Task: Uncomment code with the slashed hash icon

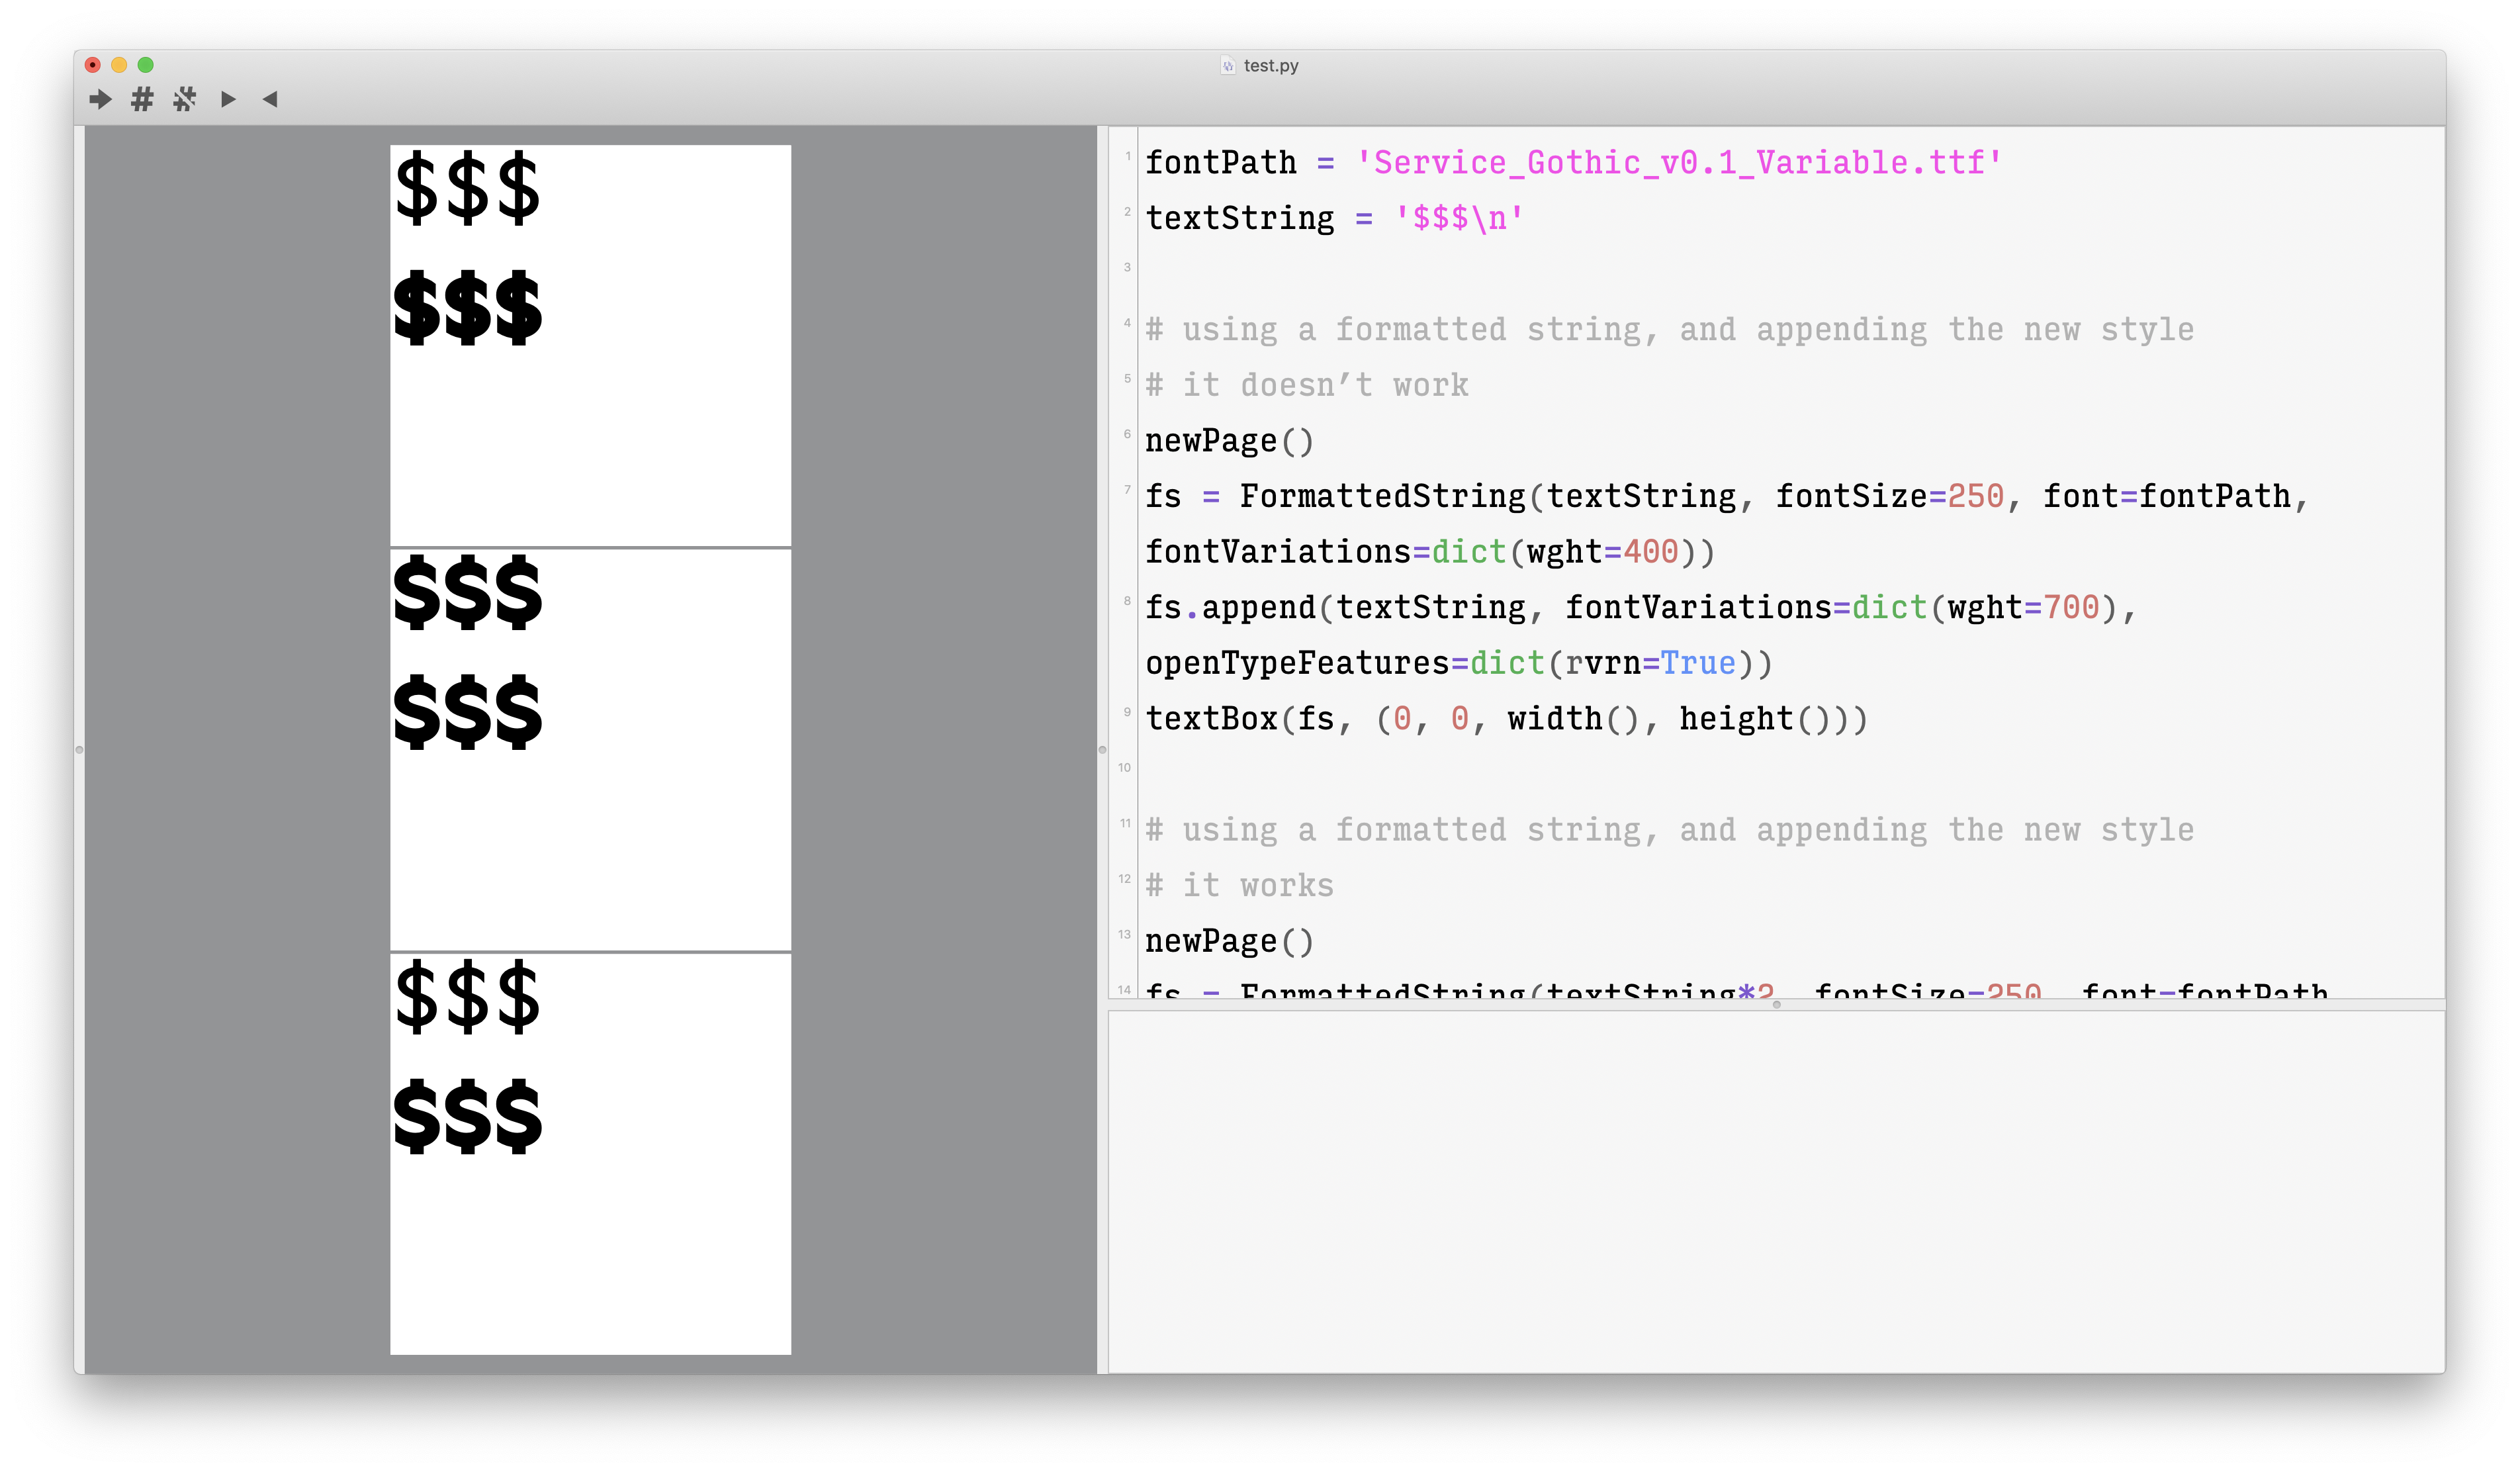Action: coord(184,99)
